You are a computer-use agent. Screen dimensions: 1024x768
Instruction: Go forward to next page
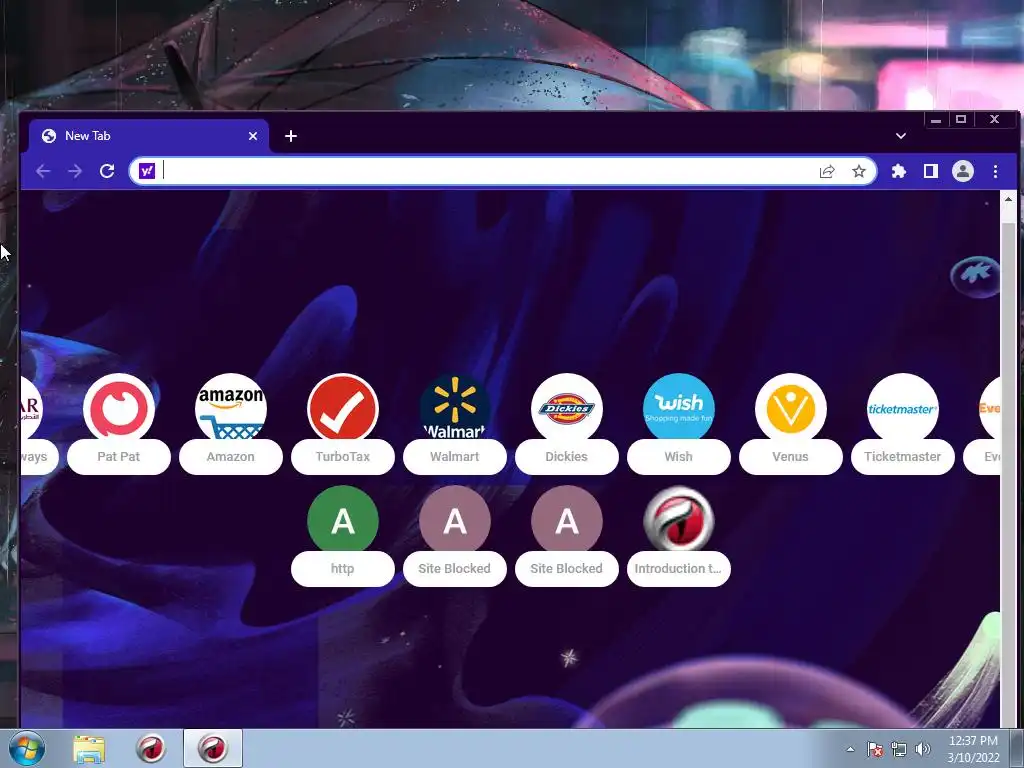[75, 171]
